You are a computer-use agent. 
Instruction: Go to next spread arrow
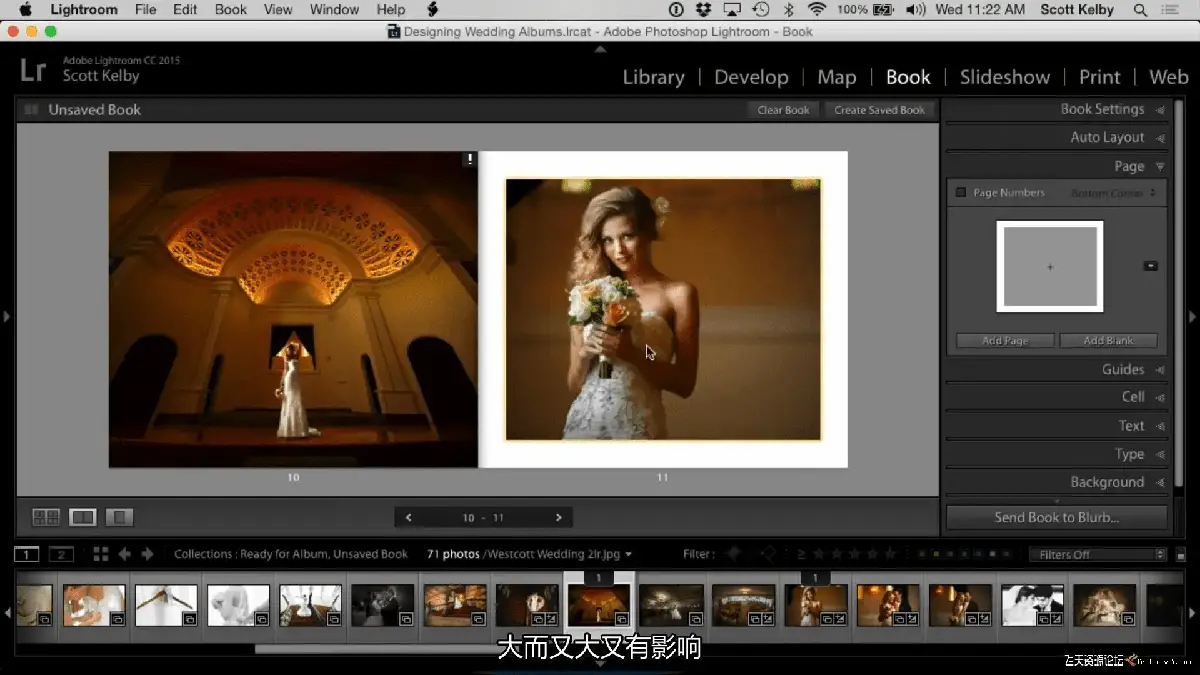click(558, 517)
